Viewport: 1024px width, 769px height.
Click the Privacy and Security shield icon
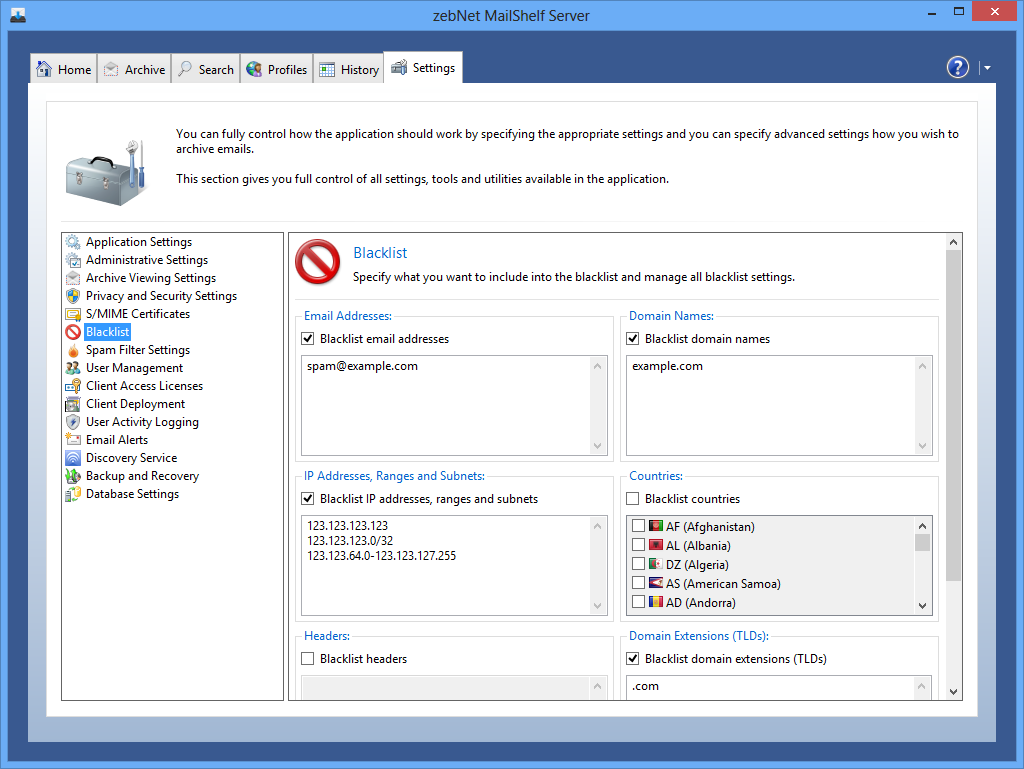point(73,296)
